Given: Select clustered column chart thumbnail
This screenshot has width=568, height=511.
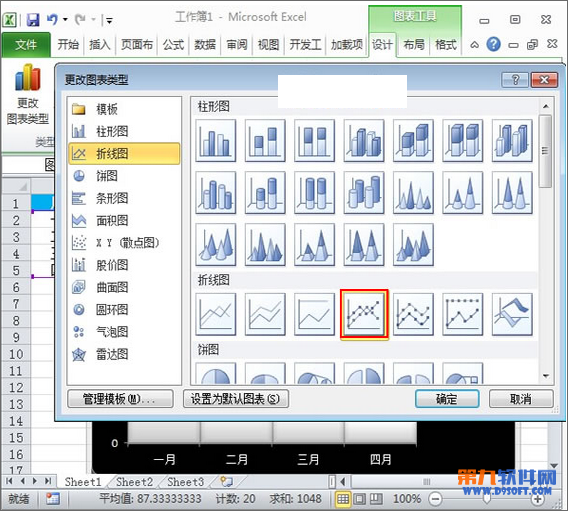Looking at the screenshot, I should point(216,141).
